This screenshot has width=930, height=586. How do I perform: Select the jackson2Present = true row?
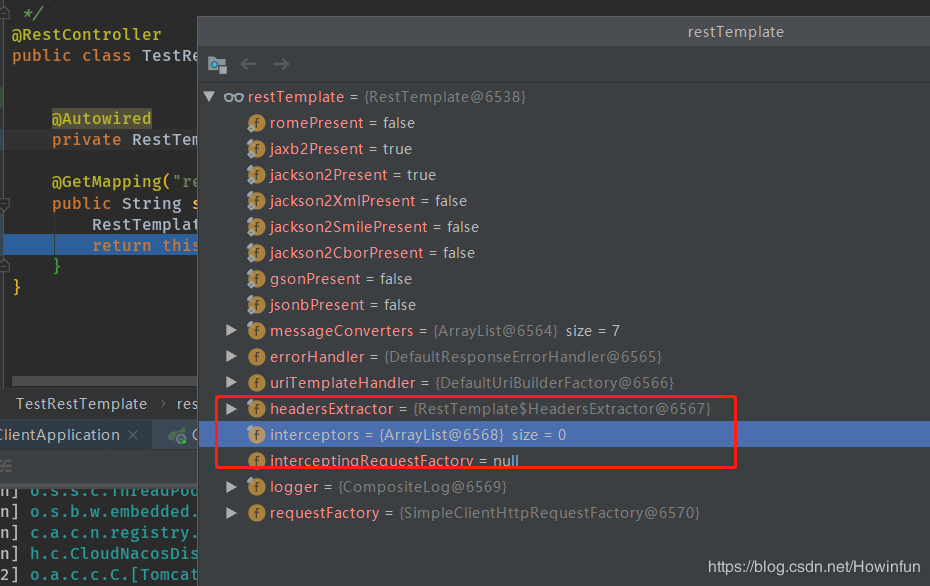point(564,175)
